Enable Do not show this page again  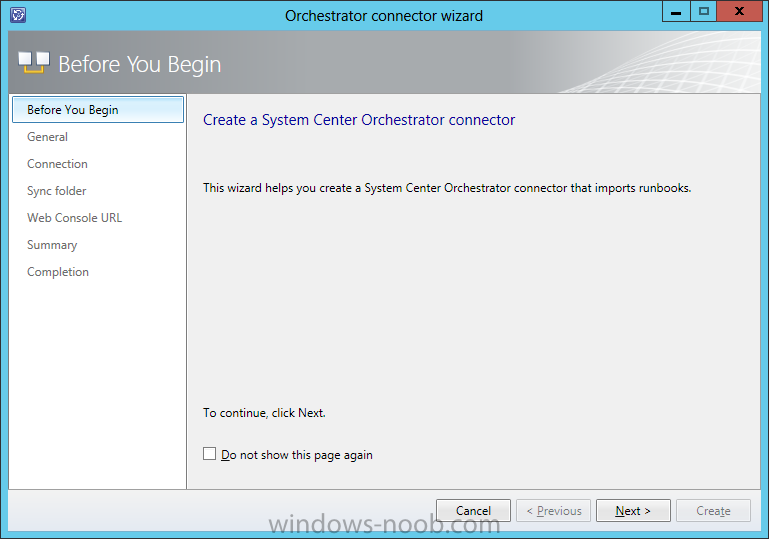(x=209, y=454)
